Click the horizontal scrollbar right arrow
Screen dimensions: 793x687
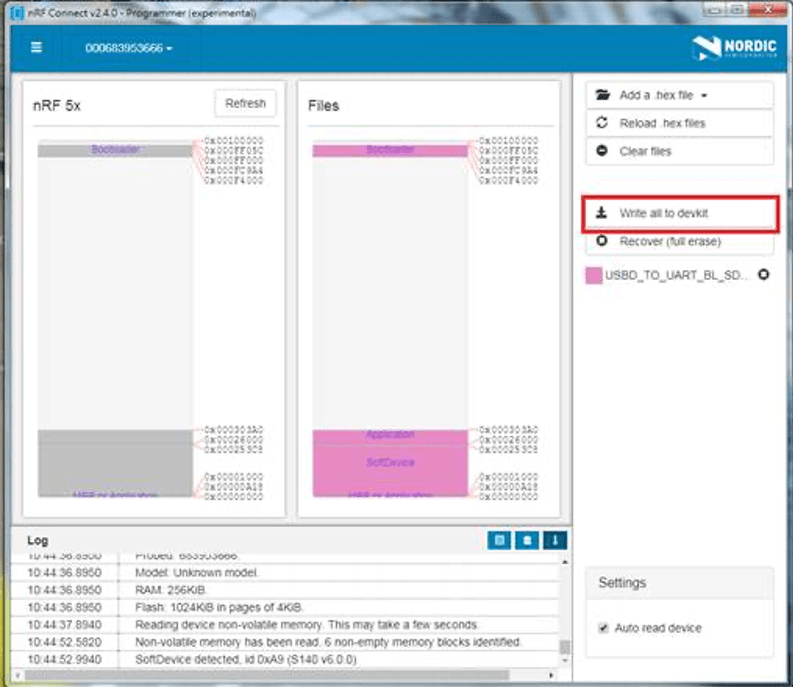pyautogui.click(x=551, y=675)
